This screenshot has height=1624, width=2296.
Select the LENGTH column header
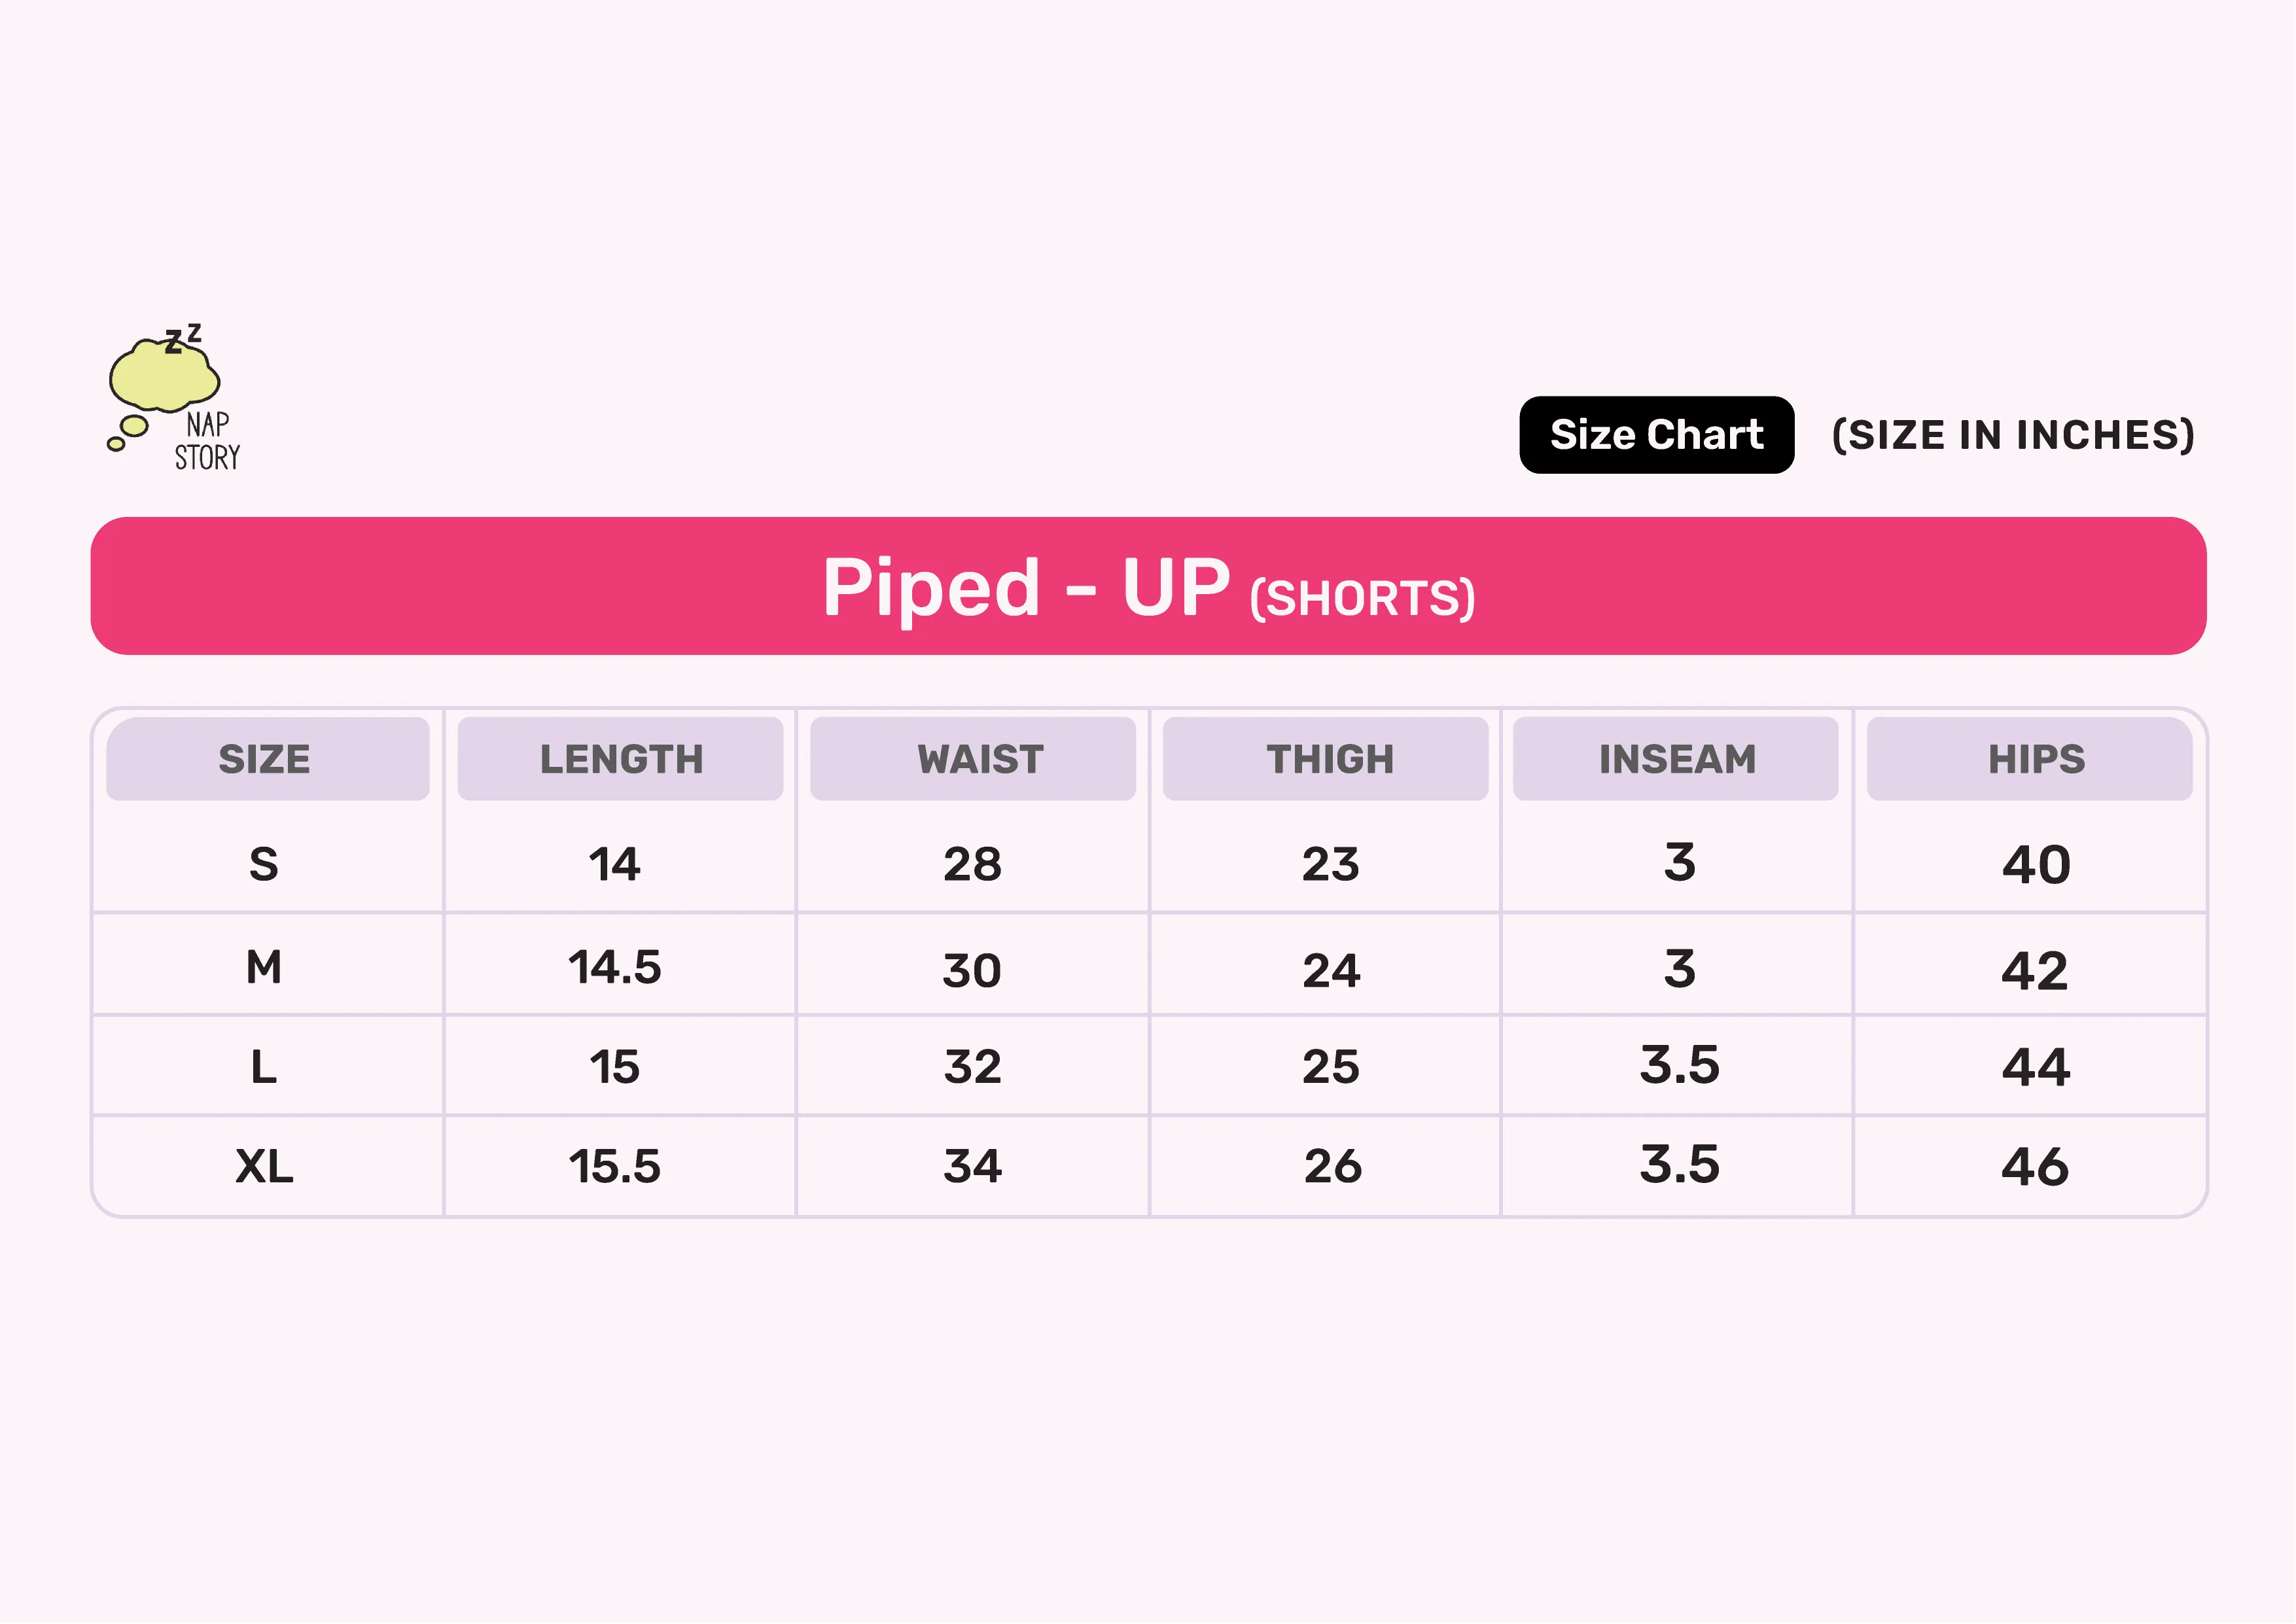coord(621,759)
